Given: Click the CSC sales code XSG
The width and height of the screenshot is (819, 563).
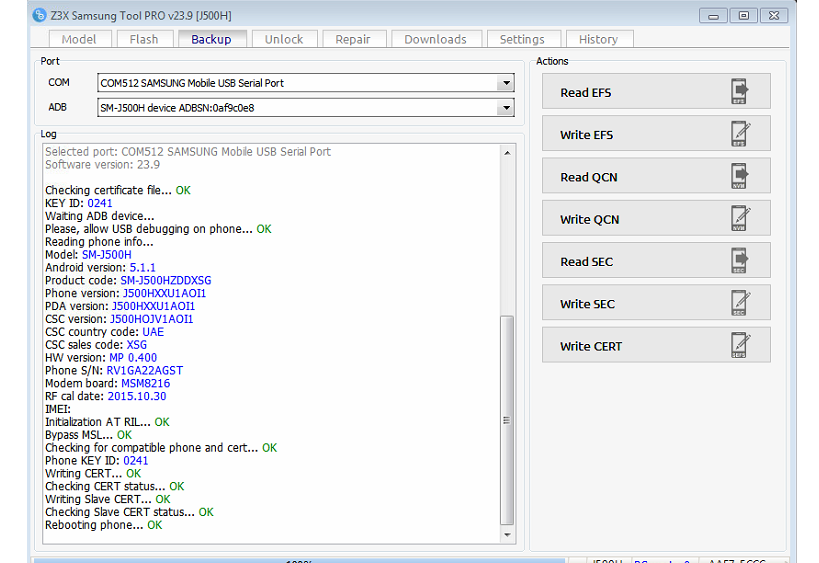Looking at the screenshot, I should (137, 345).
